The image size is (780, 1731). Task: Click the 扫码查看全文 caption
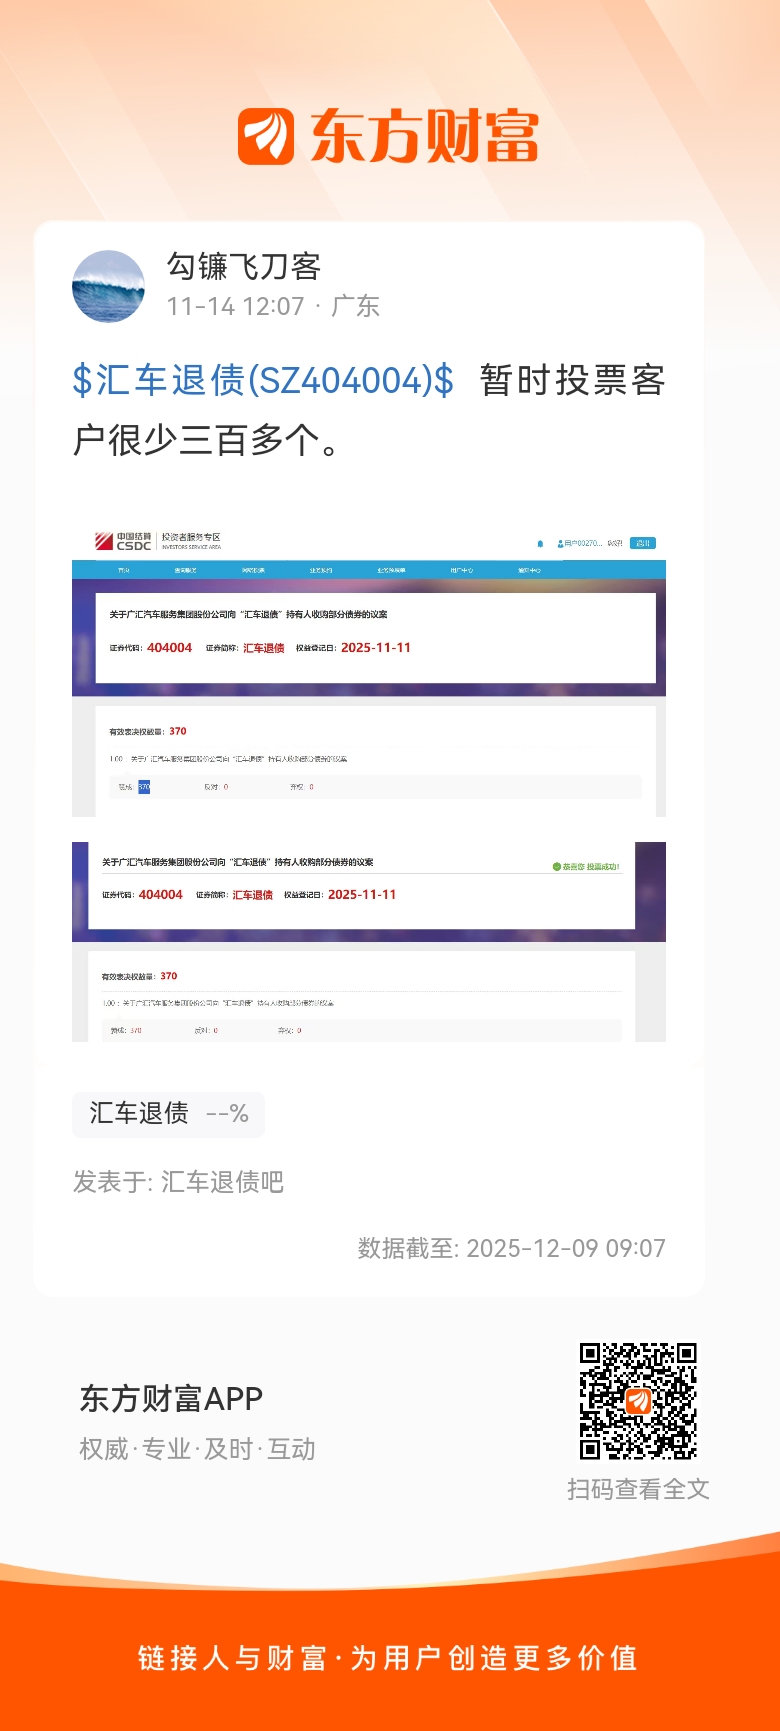coord(638,1489)
